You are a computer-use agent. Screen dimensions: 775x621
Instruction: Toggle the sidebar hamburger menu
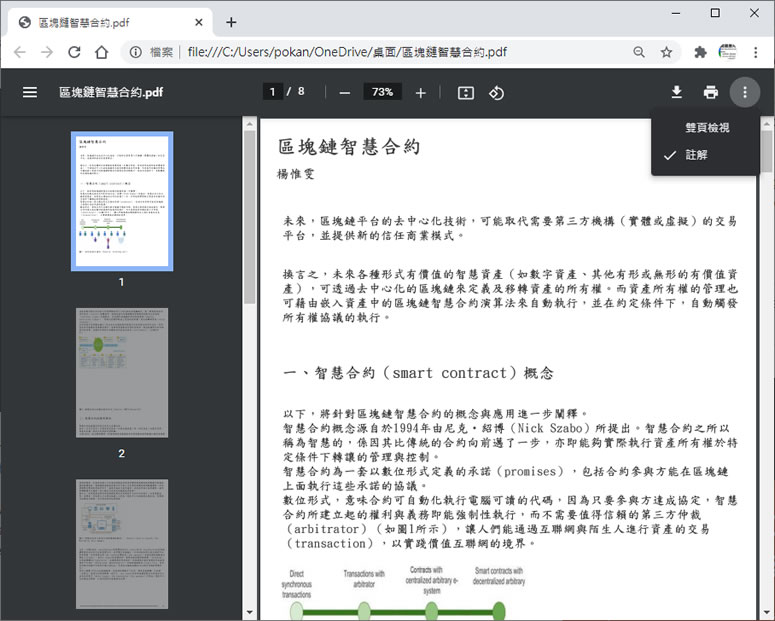click(30, 92)
